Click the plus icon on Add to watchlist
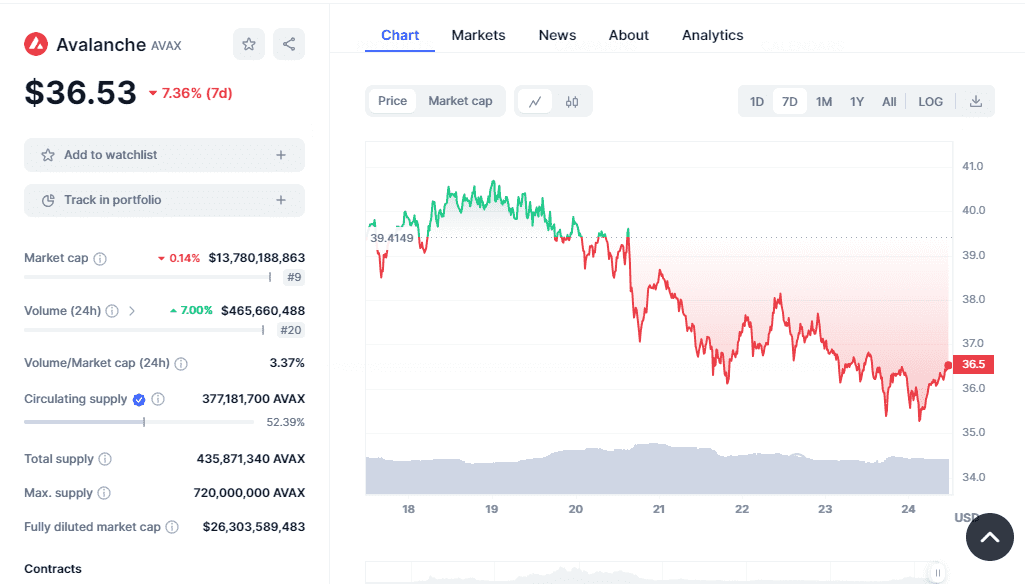The width and height of the screenshot is (1025, 584). pyautogui.click(x=281, y=155)
